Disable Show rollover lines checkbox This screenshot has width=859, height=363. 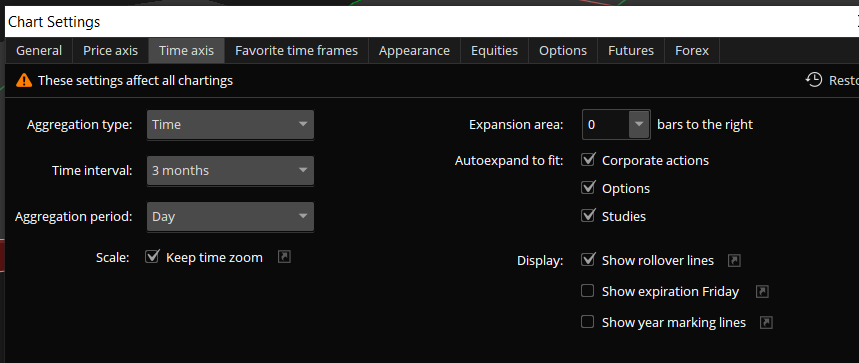pyautogui.click(x=588, y=260)
